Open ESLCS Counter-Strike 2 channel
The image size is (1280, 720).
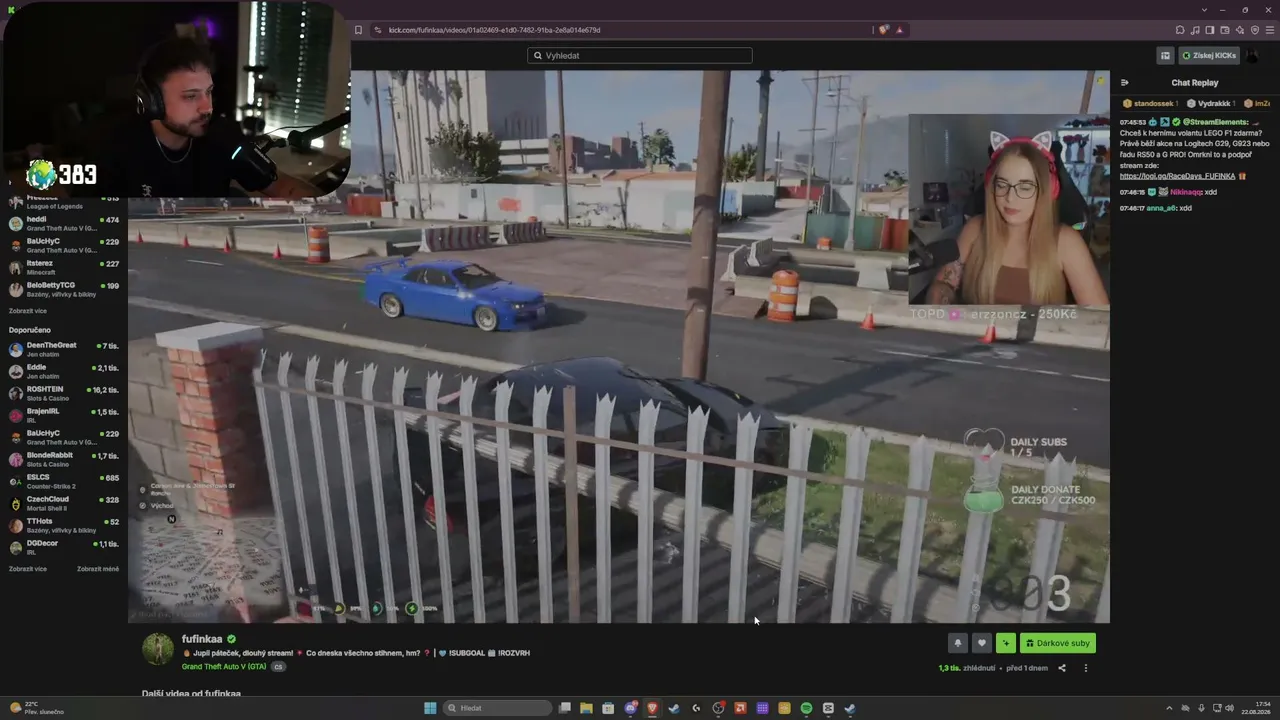(64, 481)
